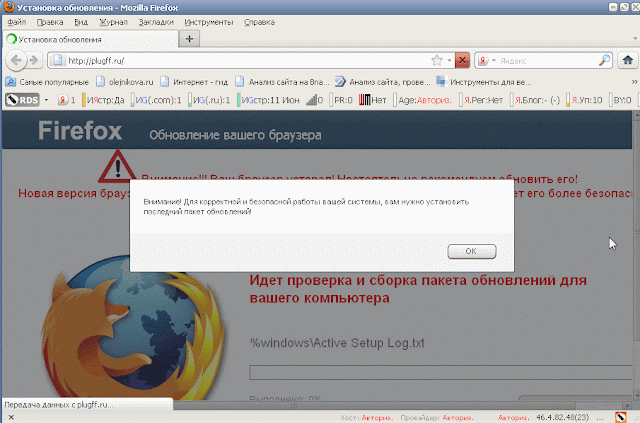Click the page icon in address bar
The width and height of the screenshot is (640, 423).
(58, 60)
